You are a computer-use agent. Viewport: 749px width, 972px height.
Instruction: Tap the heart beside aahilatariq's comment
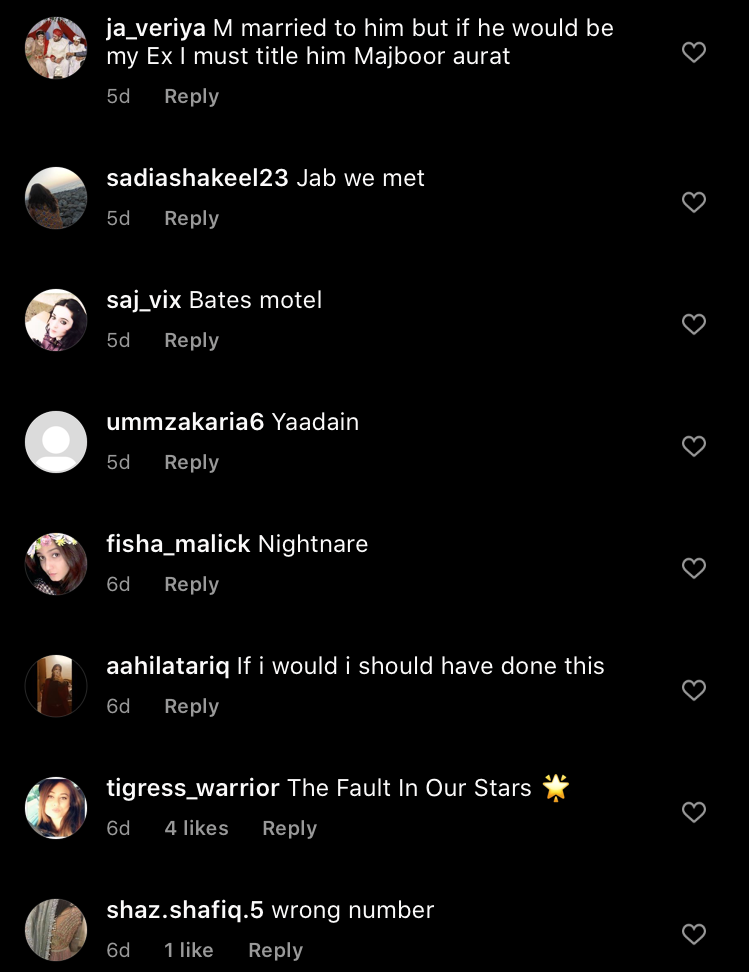click(694, 690)
